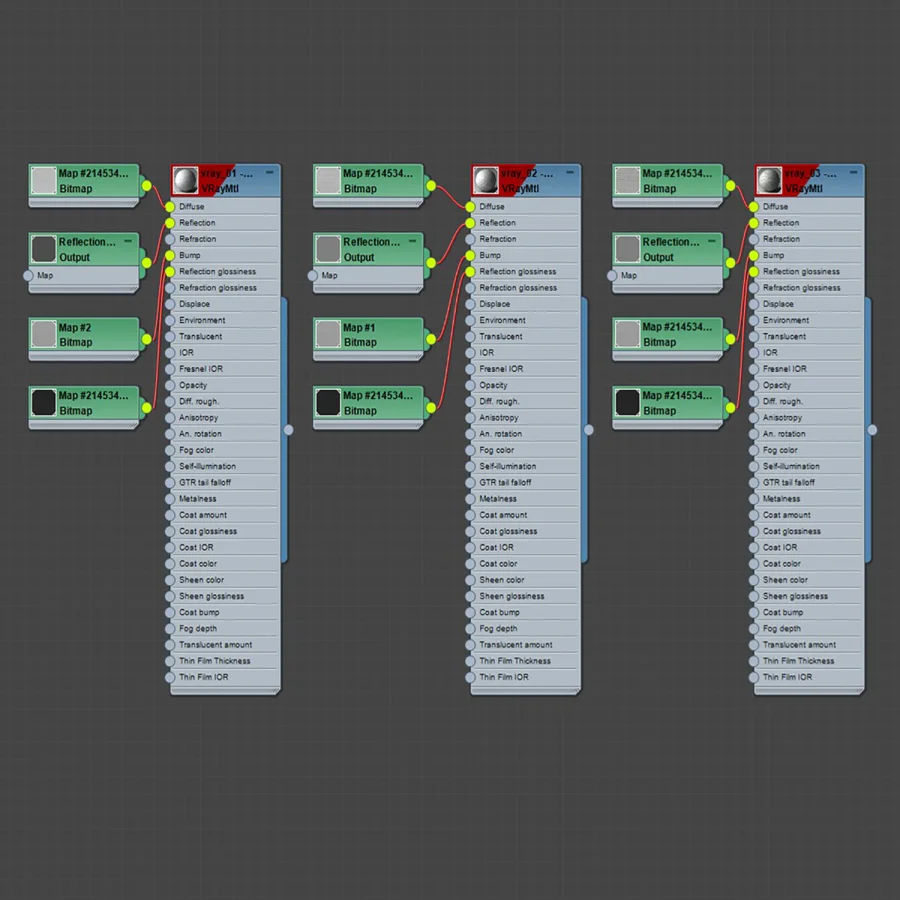Click the Fog color socket on vray_03
The height and width of the screenshot is (900, 900).
point(754,450)
